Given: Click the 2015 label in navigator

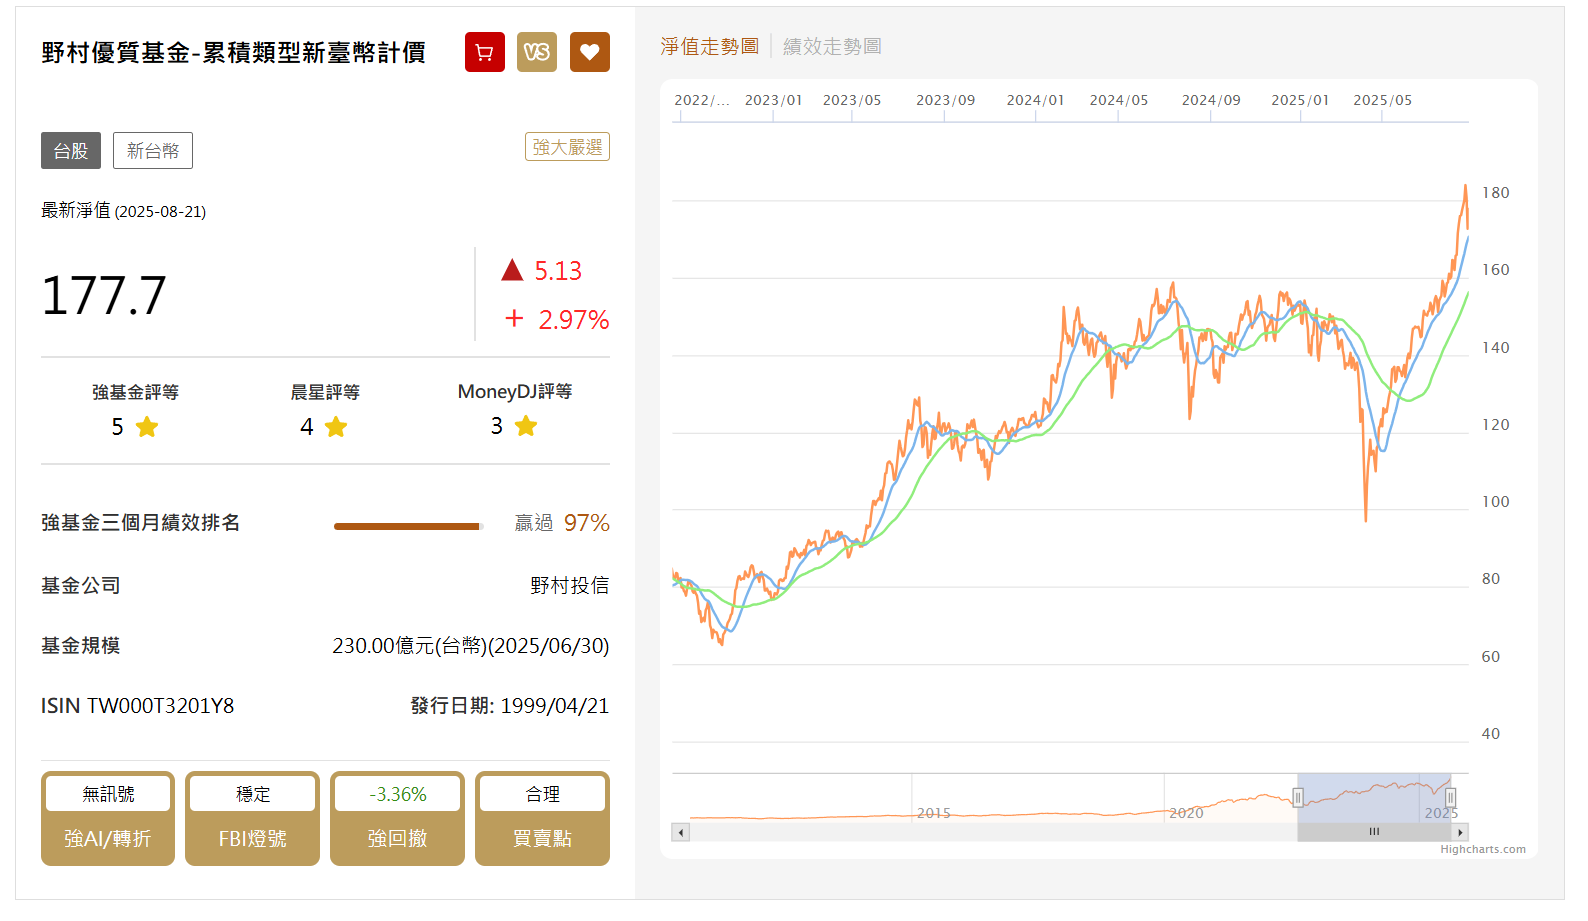Looking at the screenshot, I should coord(934,813).
